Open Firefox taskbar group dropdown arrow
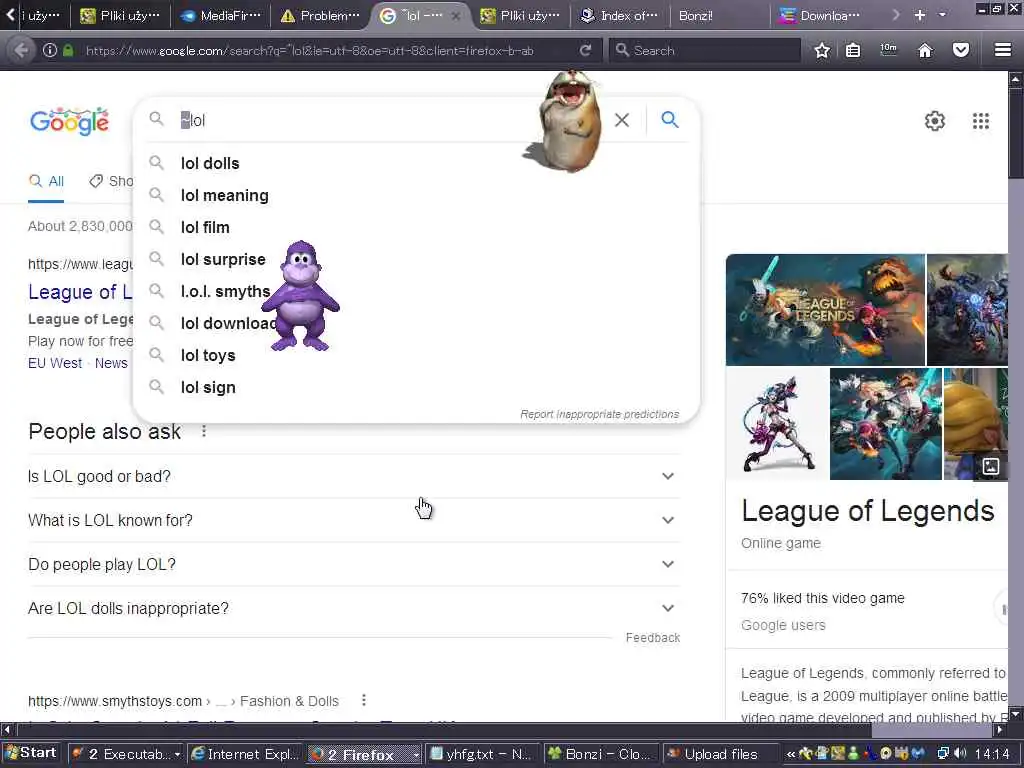 click(416, 755)
